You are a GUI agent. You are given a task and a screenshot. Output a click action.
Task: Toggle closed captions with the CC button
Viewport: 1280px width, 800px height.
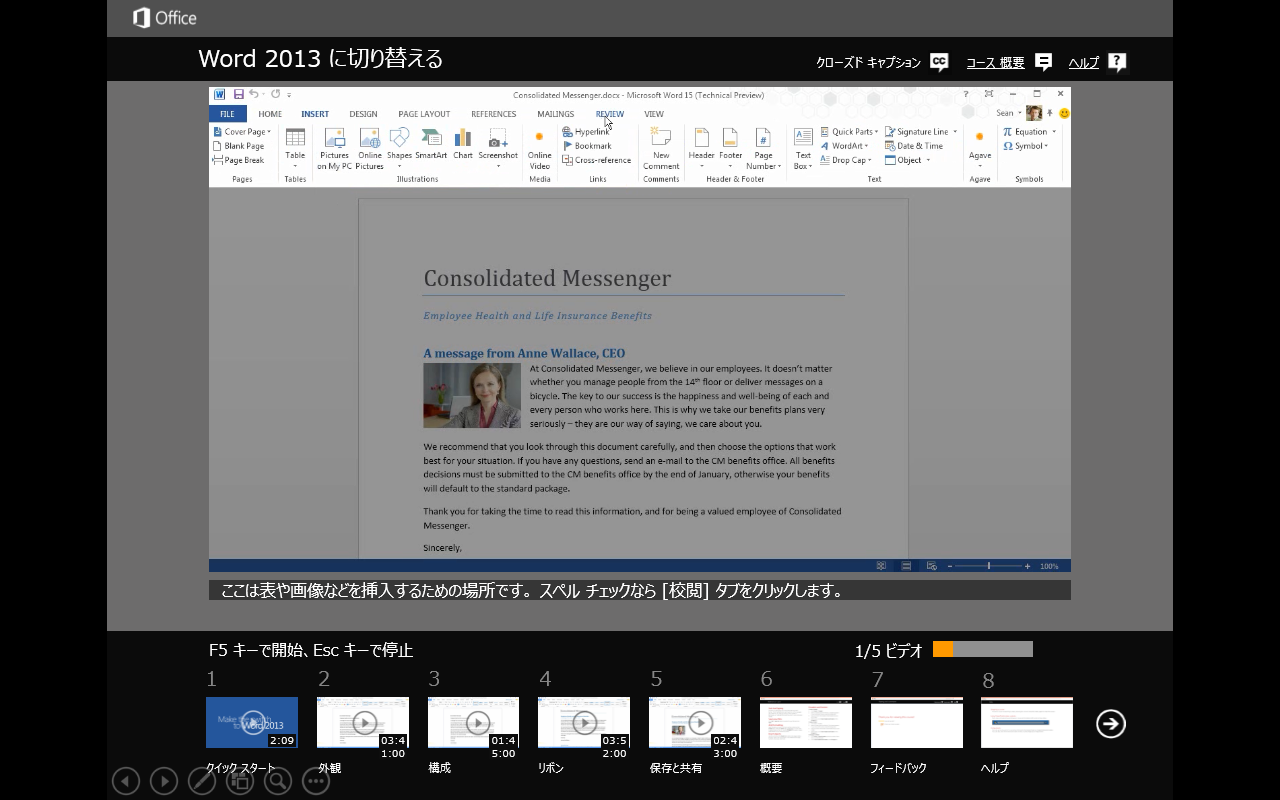[939, 63]
